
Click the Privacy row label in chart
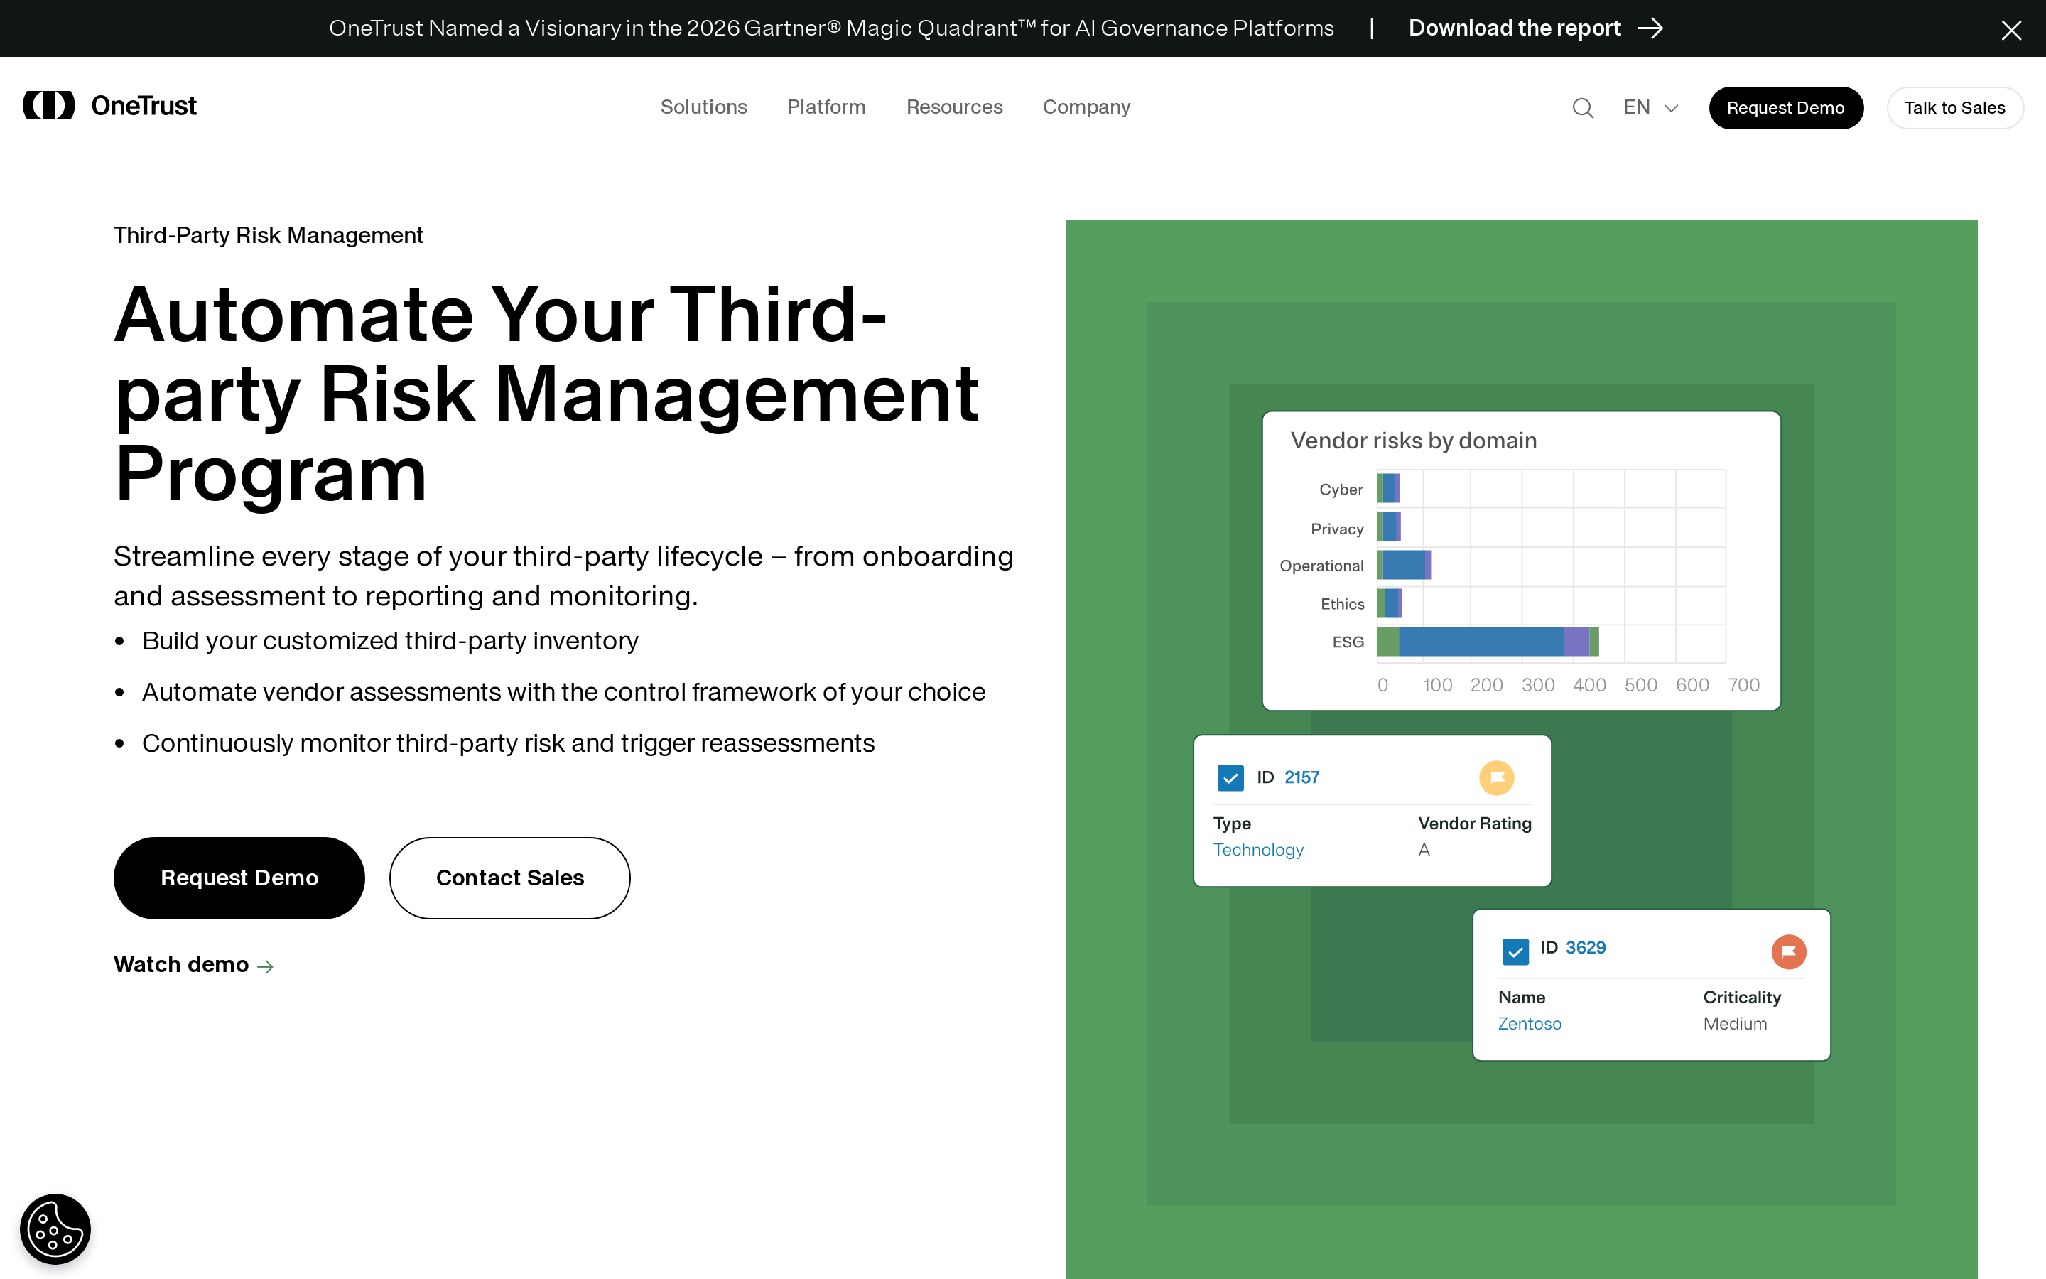[x=1337, y=529]
